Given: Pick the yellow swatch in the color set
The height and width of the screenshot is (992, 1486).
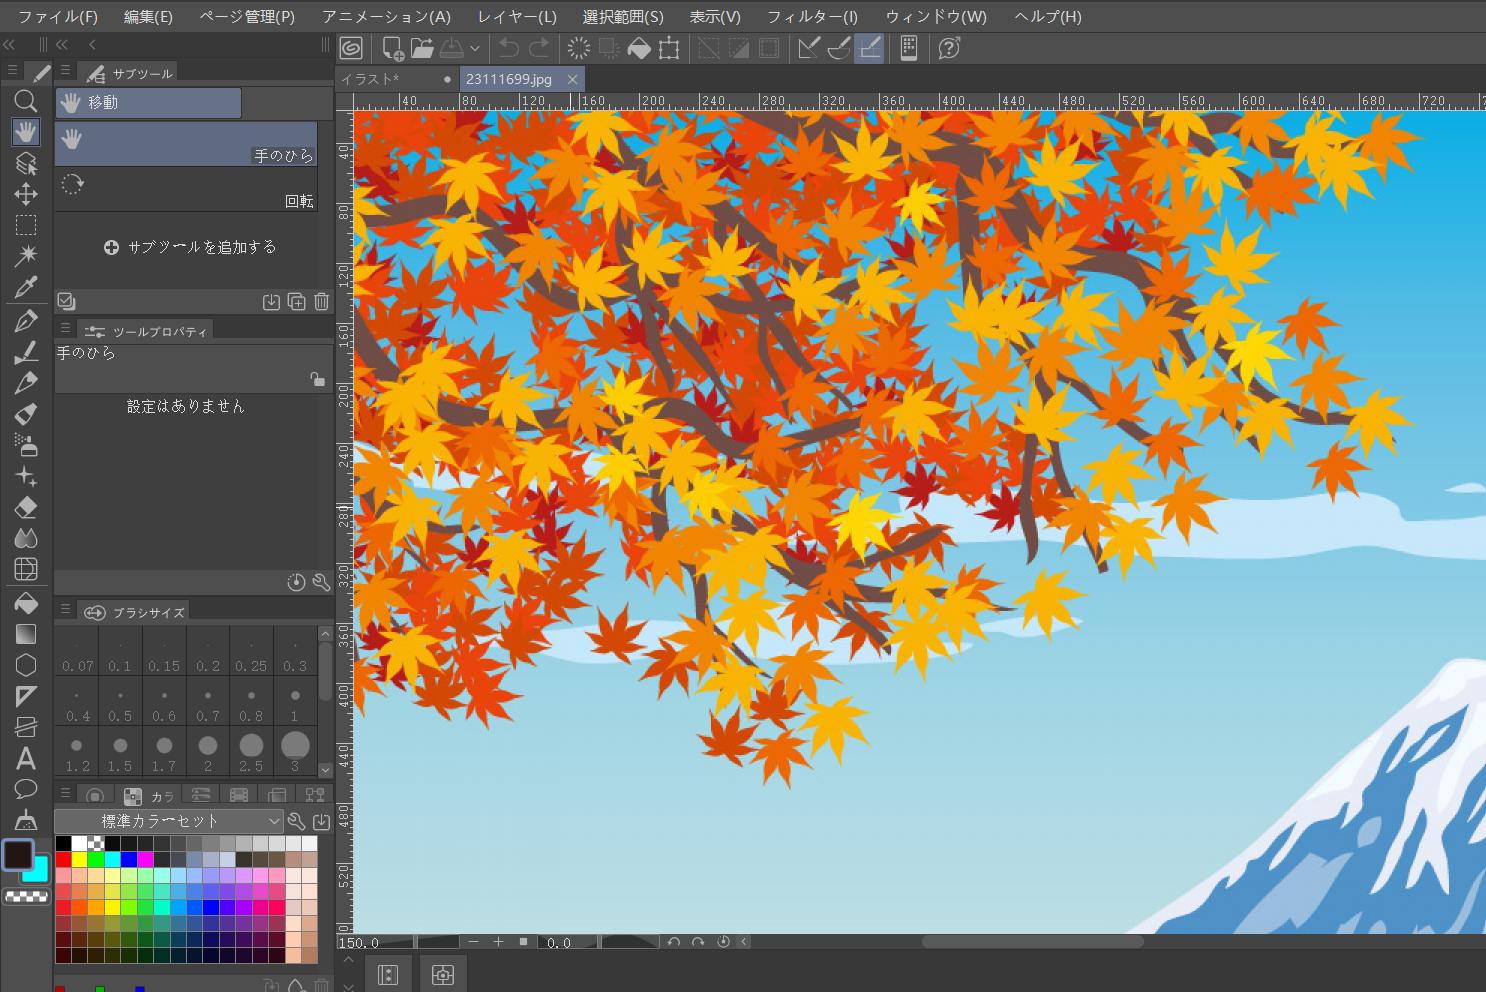Looking at the screenshot, I should click(x=79, y=859).
